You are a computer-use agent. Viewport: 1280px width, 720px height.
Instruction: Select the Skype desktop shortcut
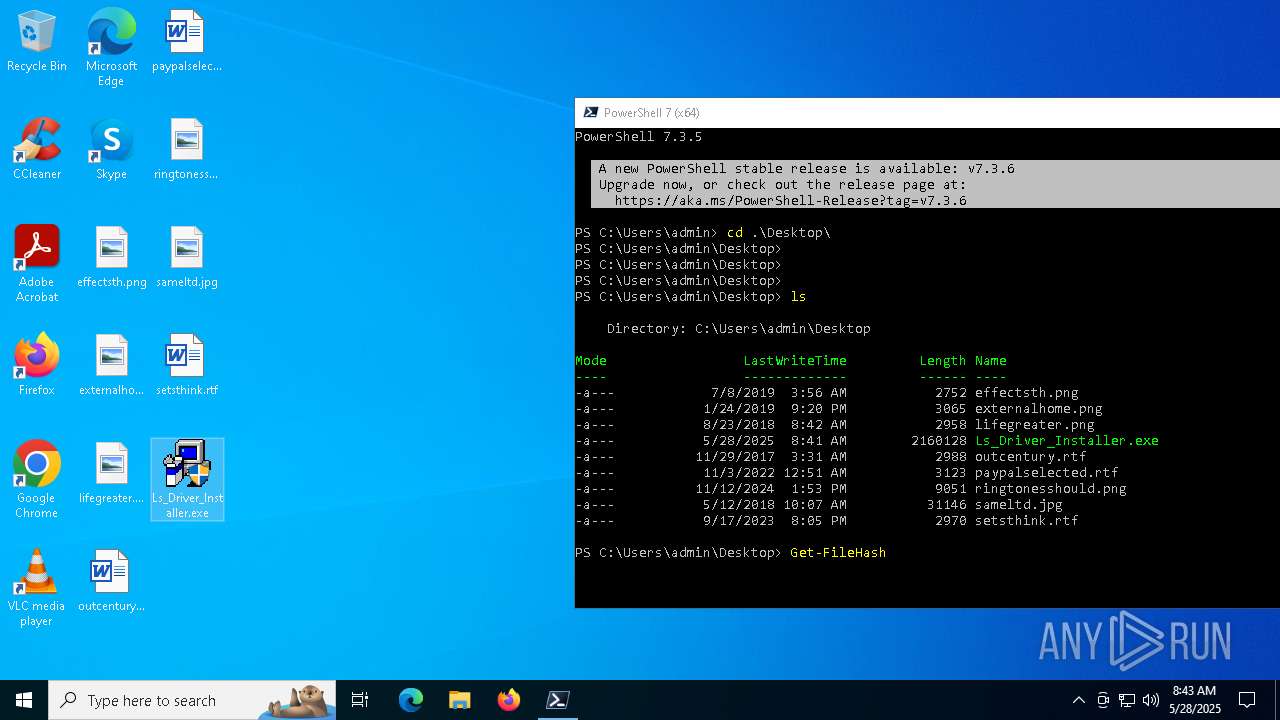[111, 150]
